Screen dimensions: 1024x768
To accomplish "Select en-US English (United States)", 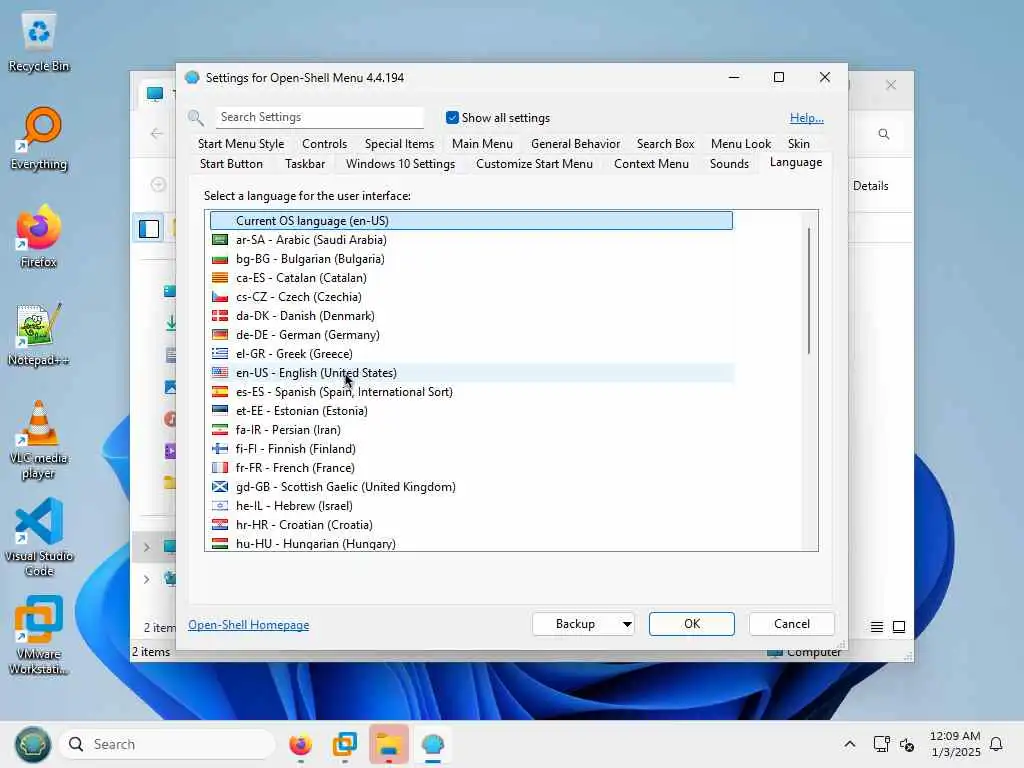I will click(x=472, y=373).
